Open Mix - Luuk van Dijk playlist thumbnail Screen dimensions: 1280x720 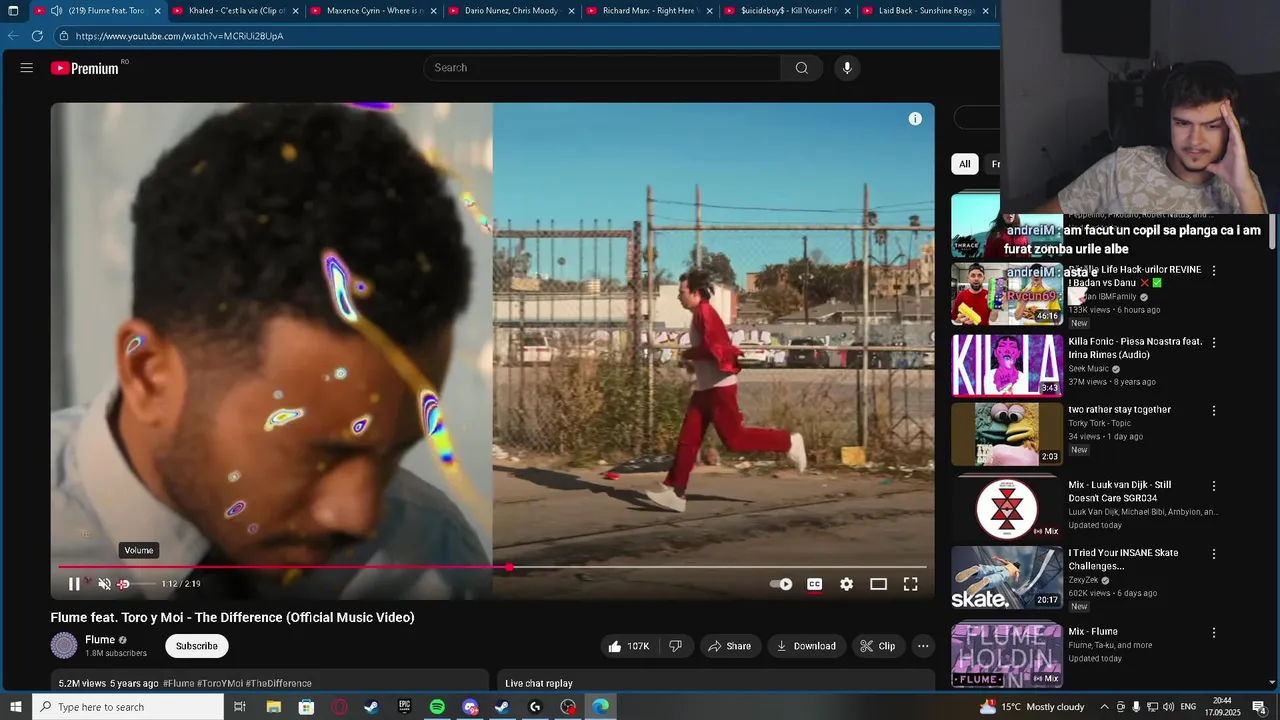click(1007, 508)
